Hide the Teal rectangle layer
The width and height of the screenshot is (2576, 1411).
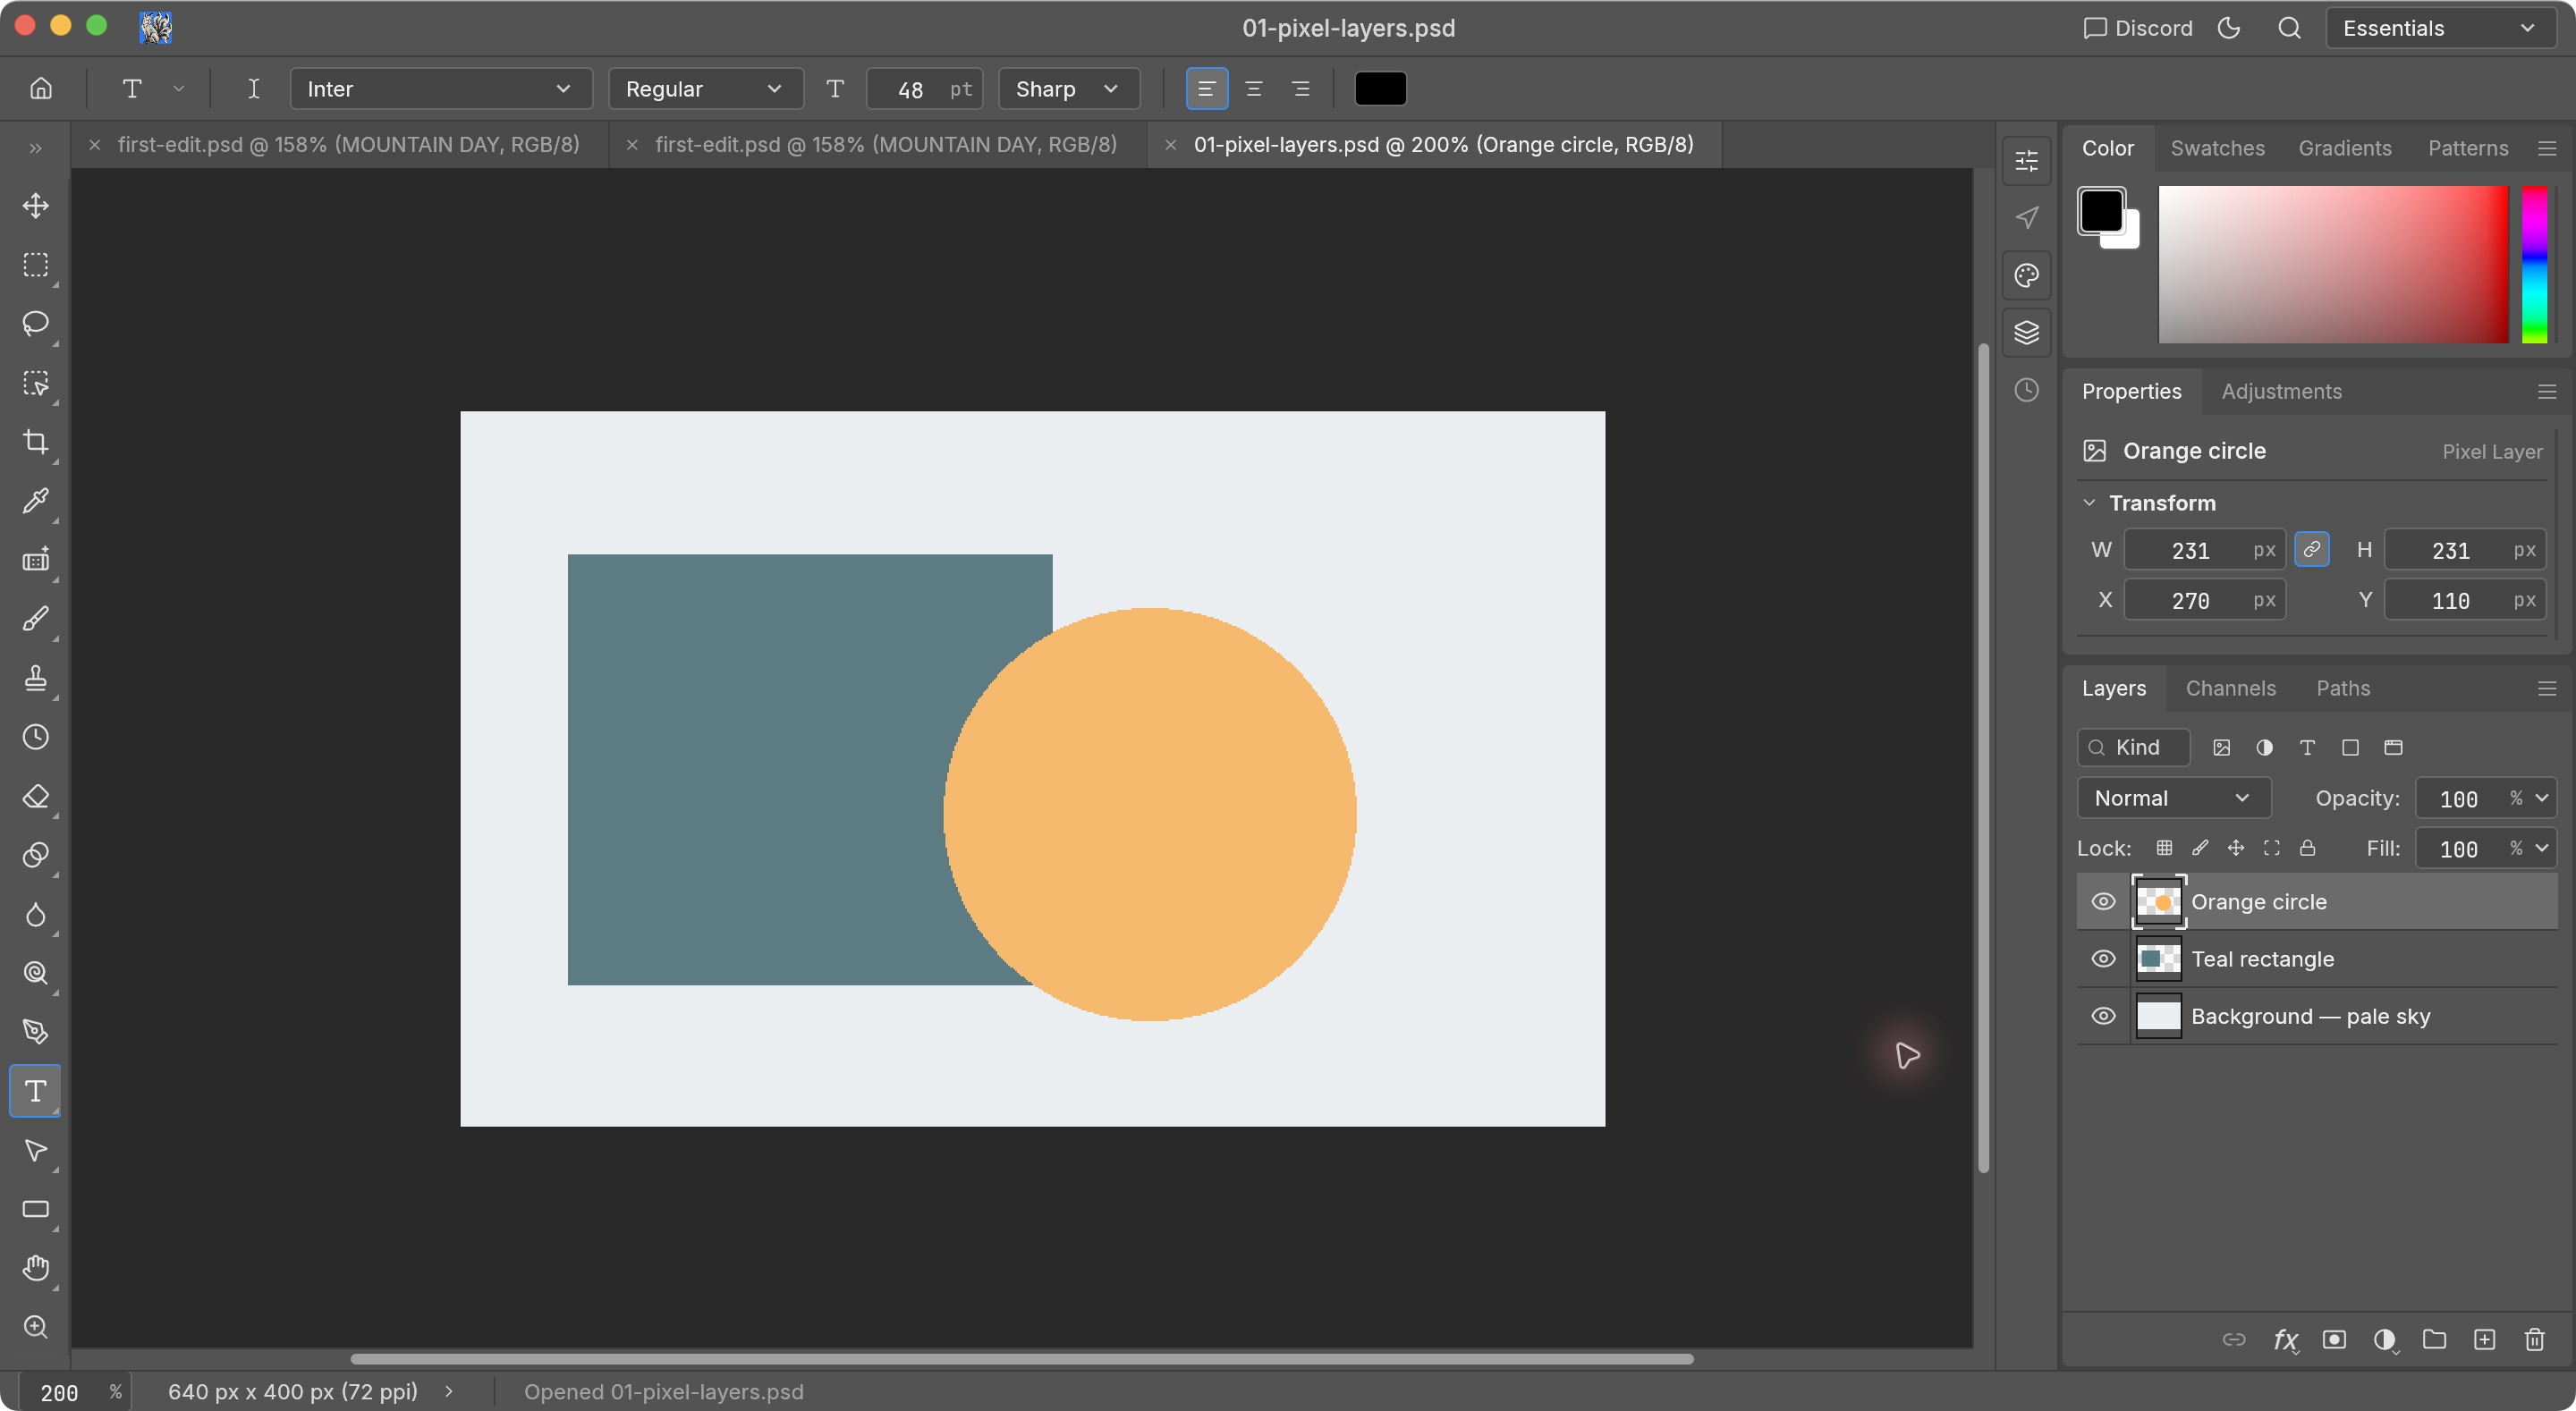tap(2103, 959)
